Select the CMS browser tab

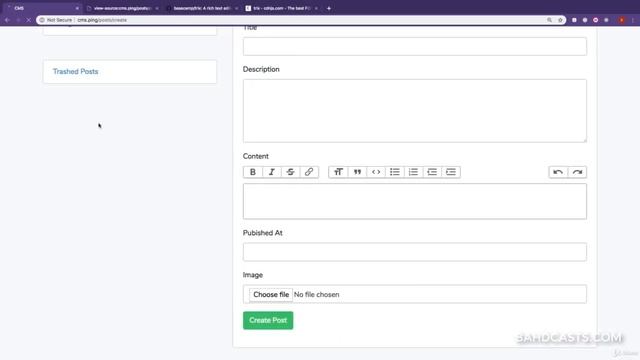[42, 8]
